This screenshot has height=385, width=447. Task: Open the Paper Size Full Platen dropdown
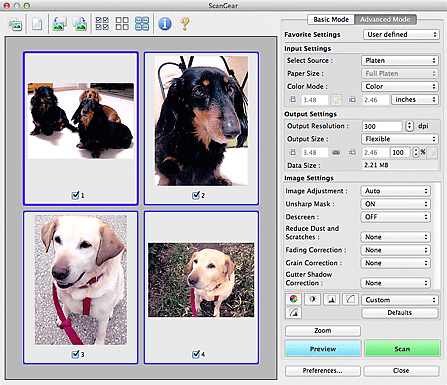400,73
